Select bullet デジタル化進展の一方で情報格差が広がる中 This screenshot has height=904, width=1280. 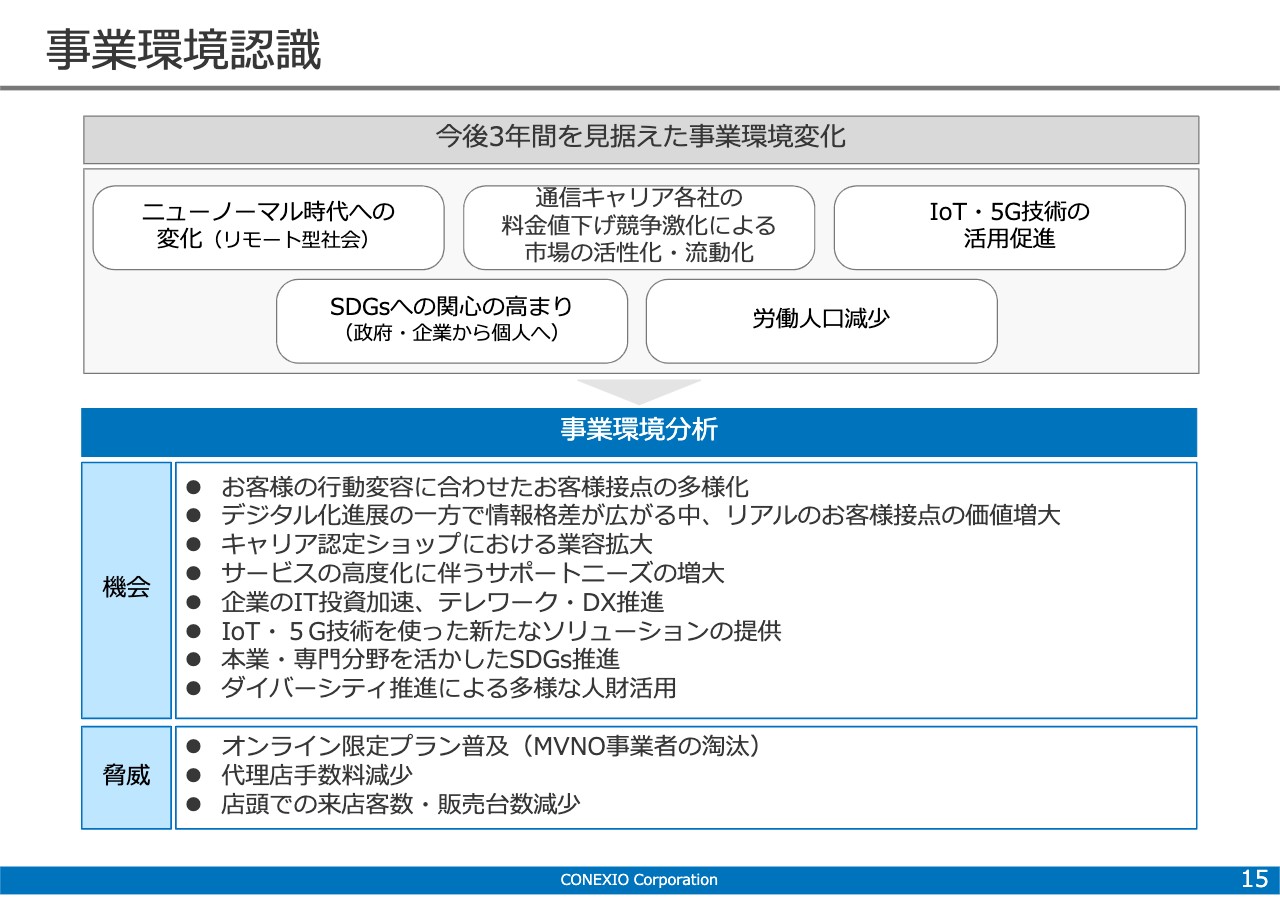coord(624,516)
